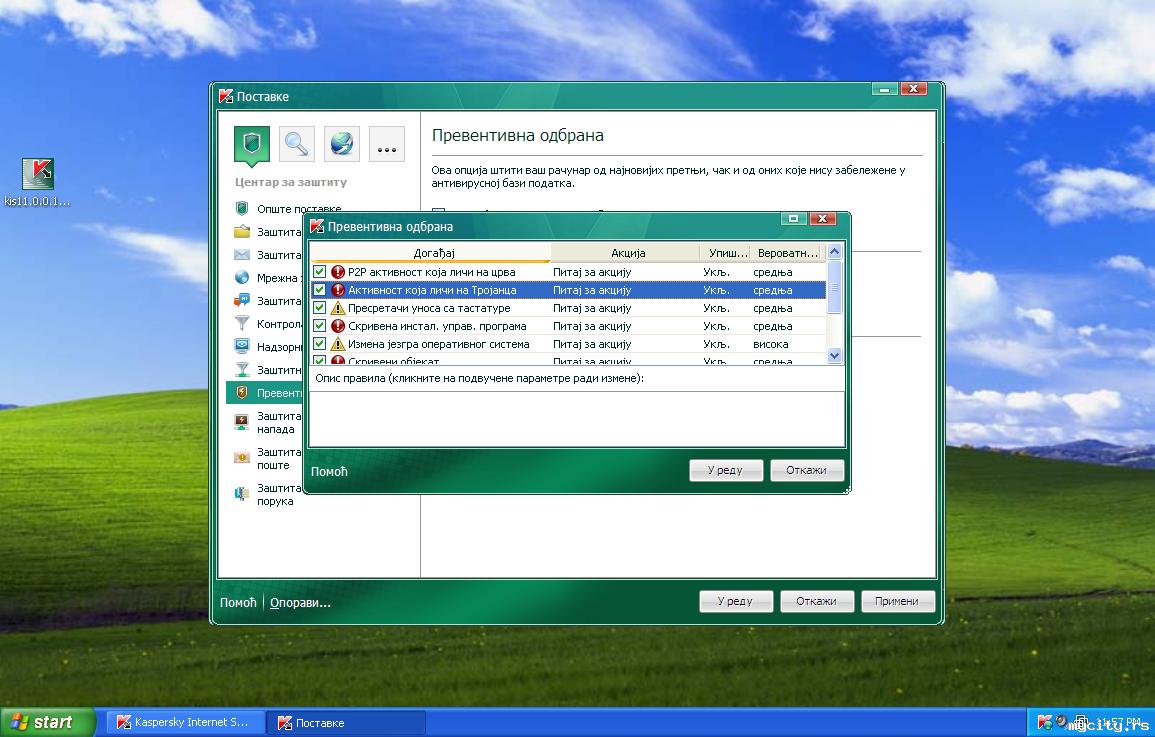Image resolution: width=1155 pixels, height=737 pixels.
Task: Open Помоћ link in Превентивна одбрана dialog
Action: click(329, 471)
